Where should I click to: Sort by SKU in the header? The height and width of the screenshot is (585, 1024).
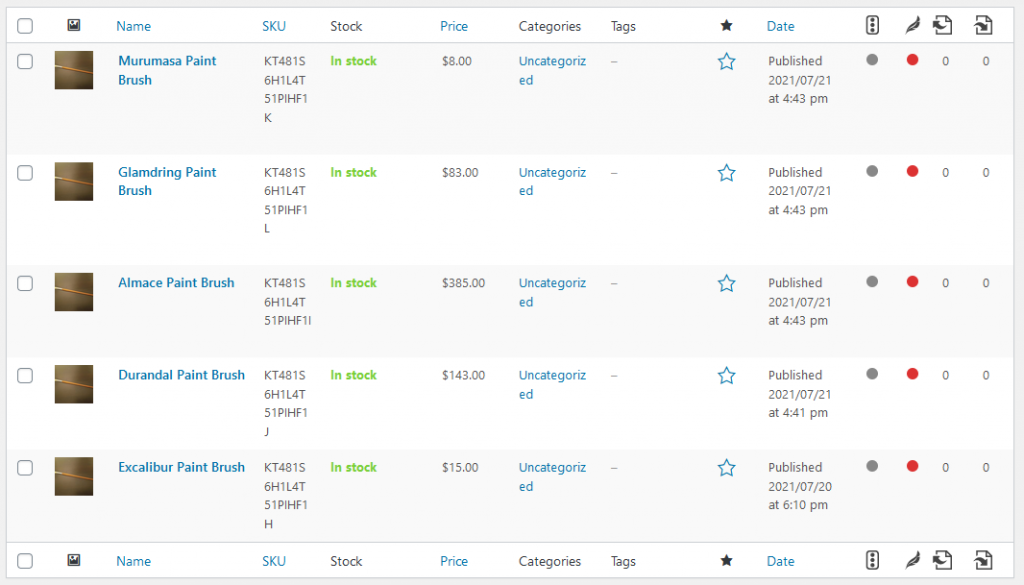pyautogui.click(x=274, y=26)
